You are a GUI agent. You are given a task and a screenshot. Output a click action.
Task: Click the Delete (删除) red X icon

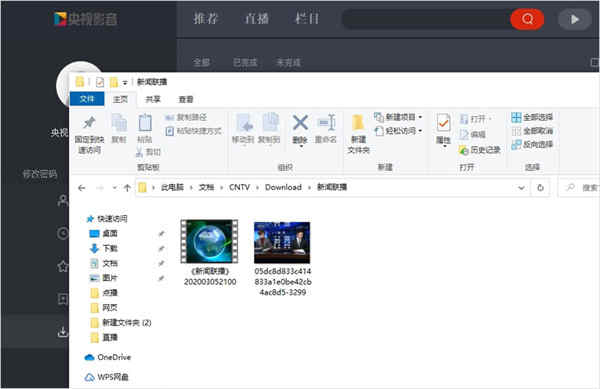300,123
